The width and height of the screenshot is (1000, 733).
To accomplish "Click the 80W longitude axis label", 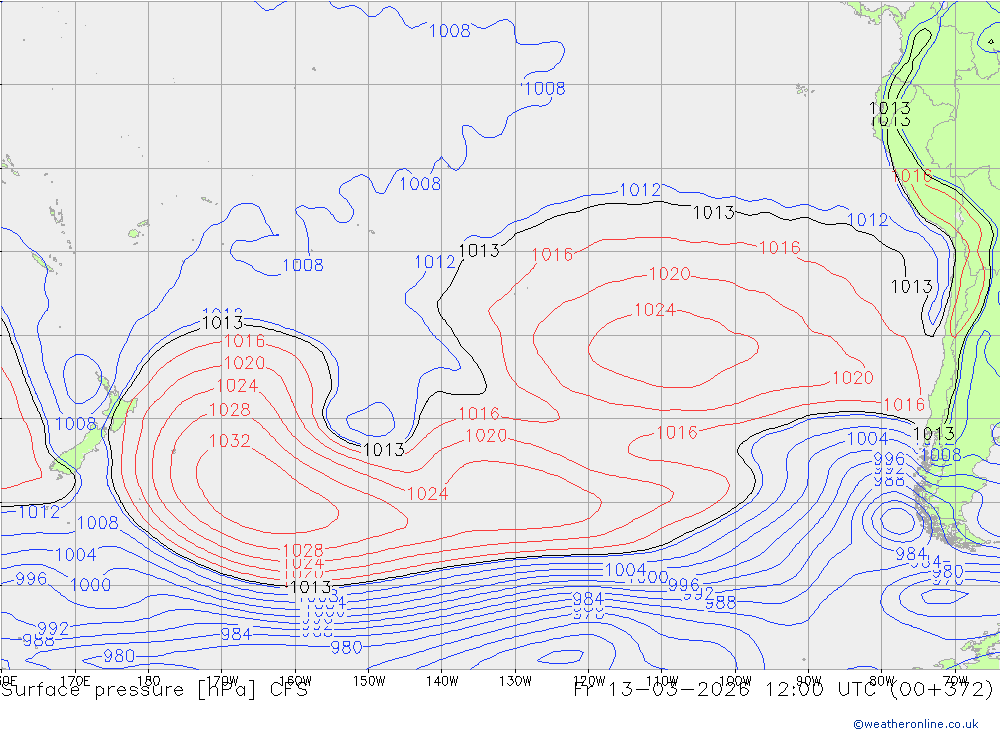I will click(x=882, y=681).
